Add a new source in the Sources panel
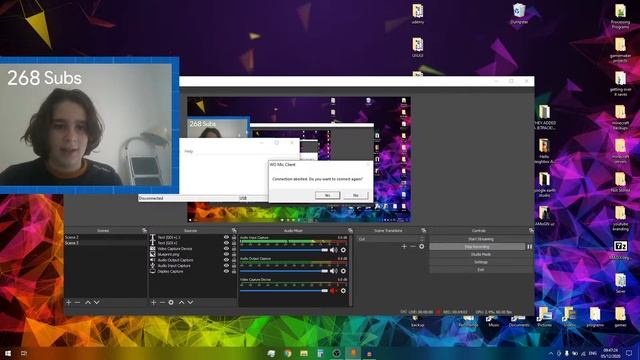Image resolution: width=640 pixels, height=360 pixels. tap(153, 302)
